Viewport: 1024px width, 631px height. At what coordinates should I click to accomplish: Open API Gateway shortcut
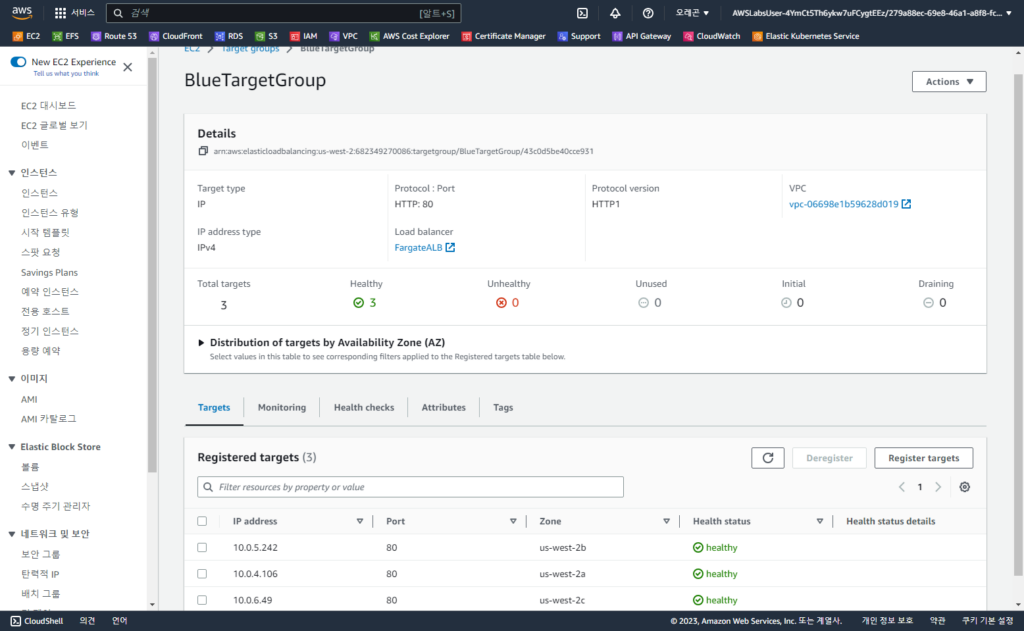[x=642, y=36]
